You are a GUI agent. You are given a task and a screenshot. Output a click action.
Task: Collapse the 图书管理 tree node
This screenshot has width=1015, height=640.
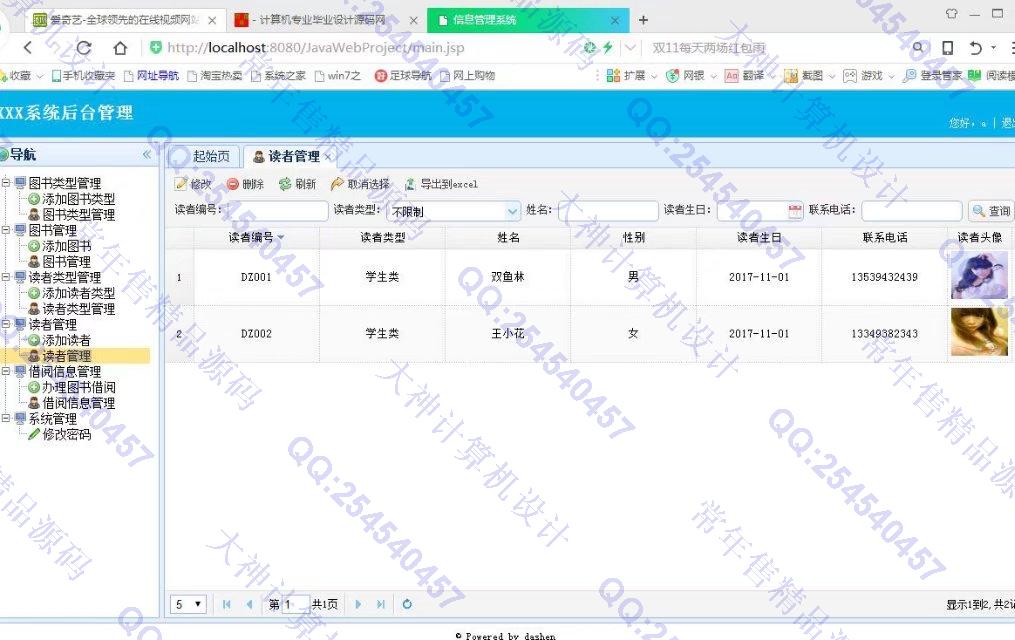pos(7,230)
